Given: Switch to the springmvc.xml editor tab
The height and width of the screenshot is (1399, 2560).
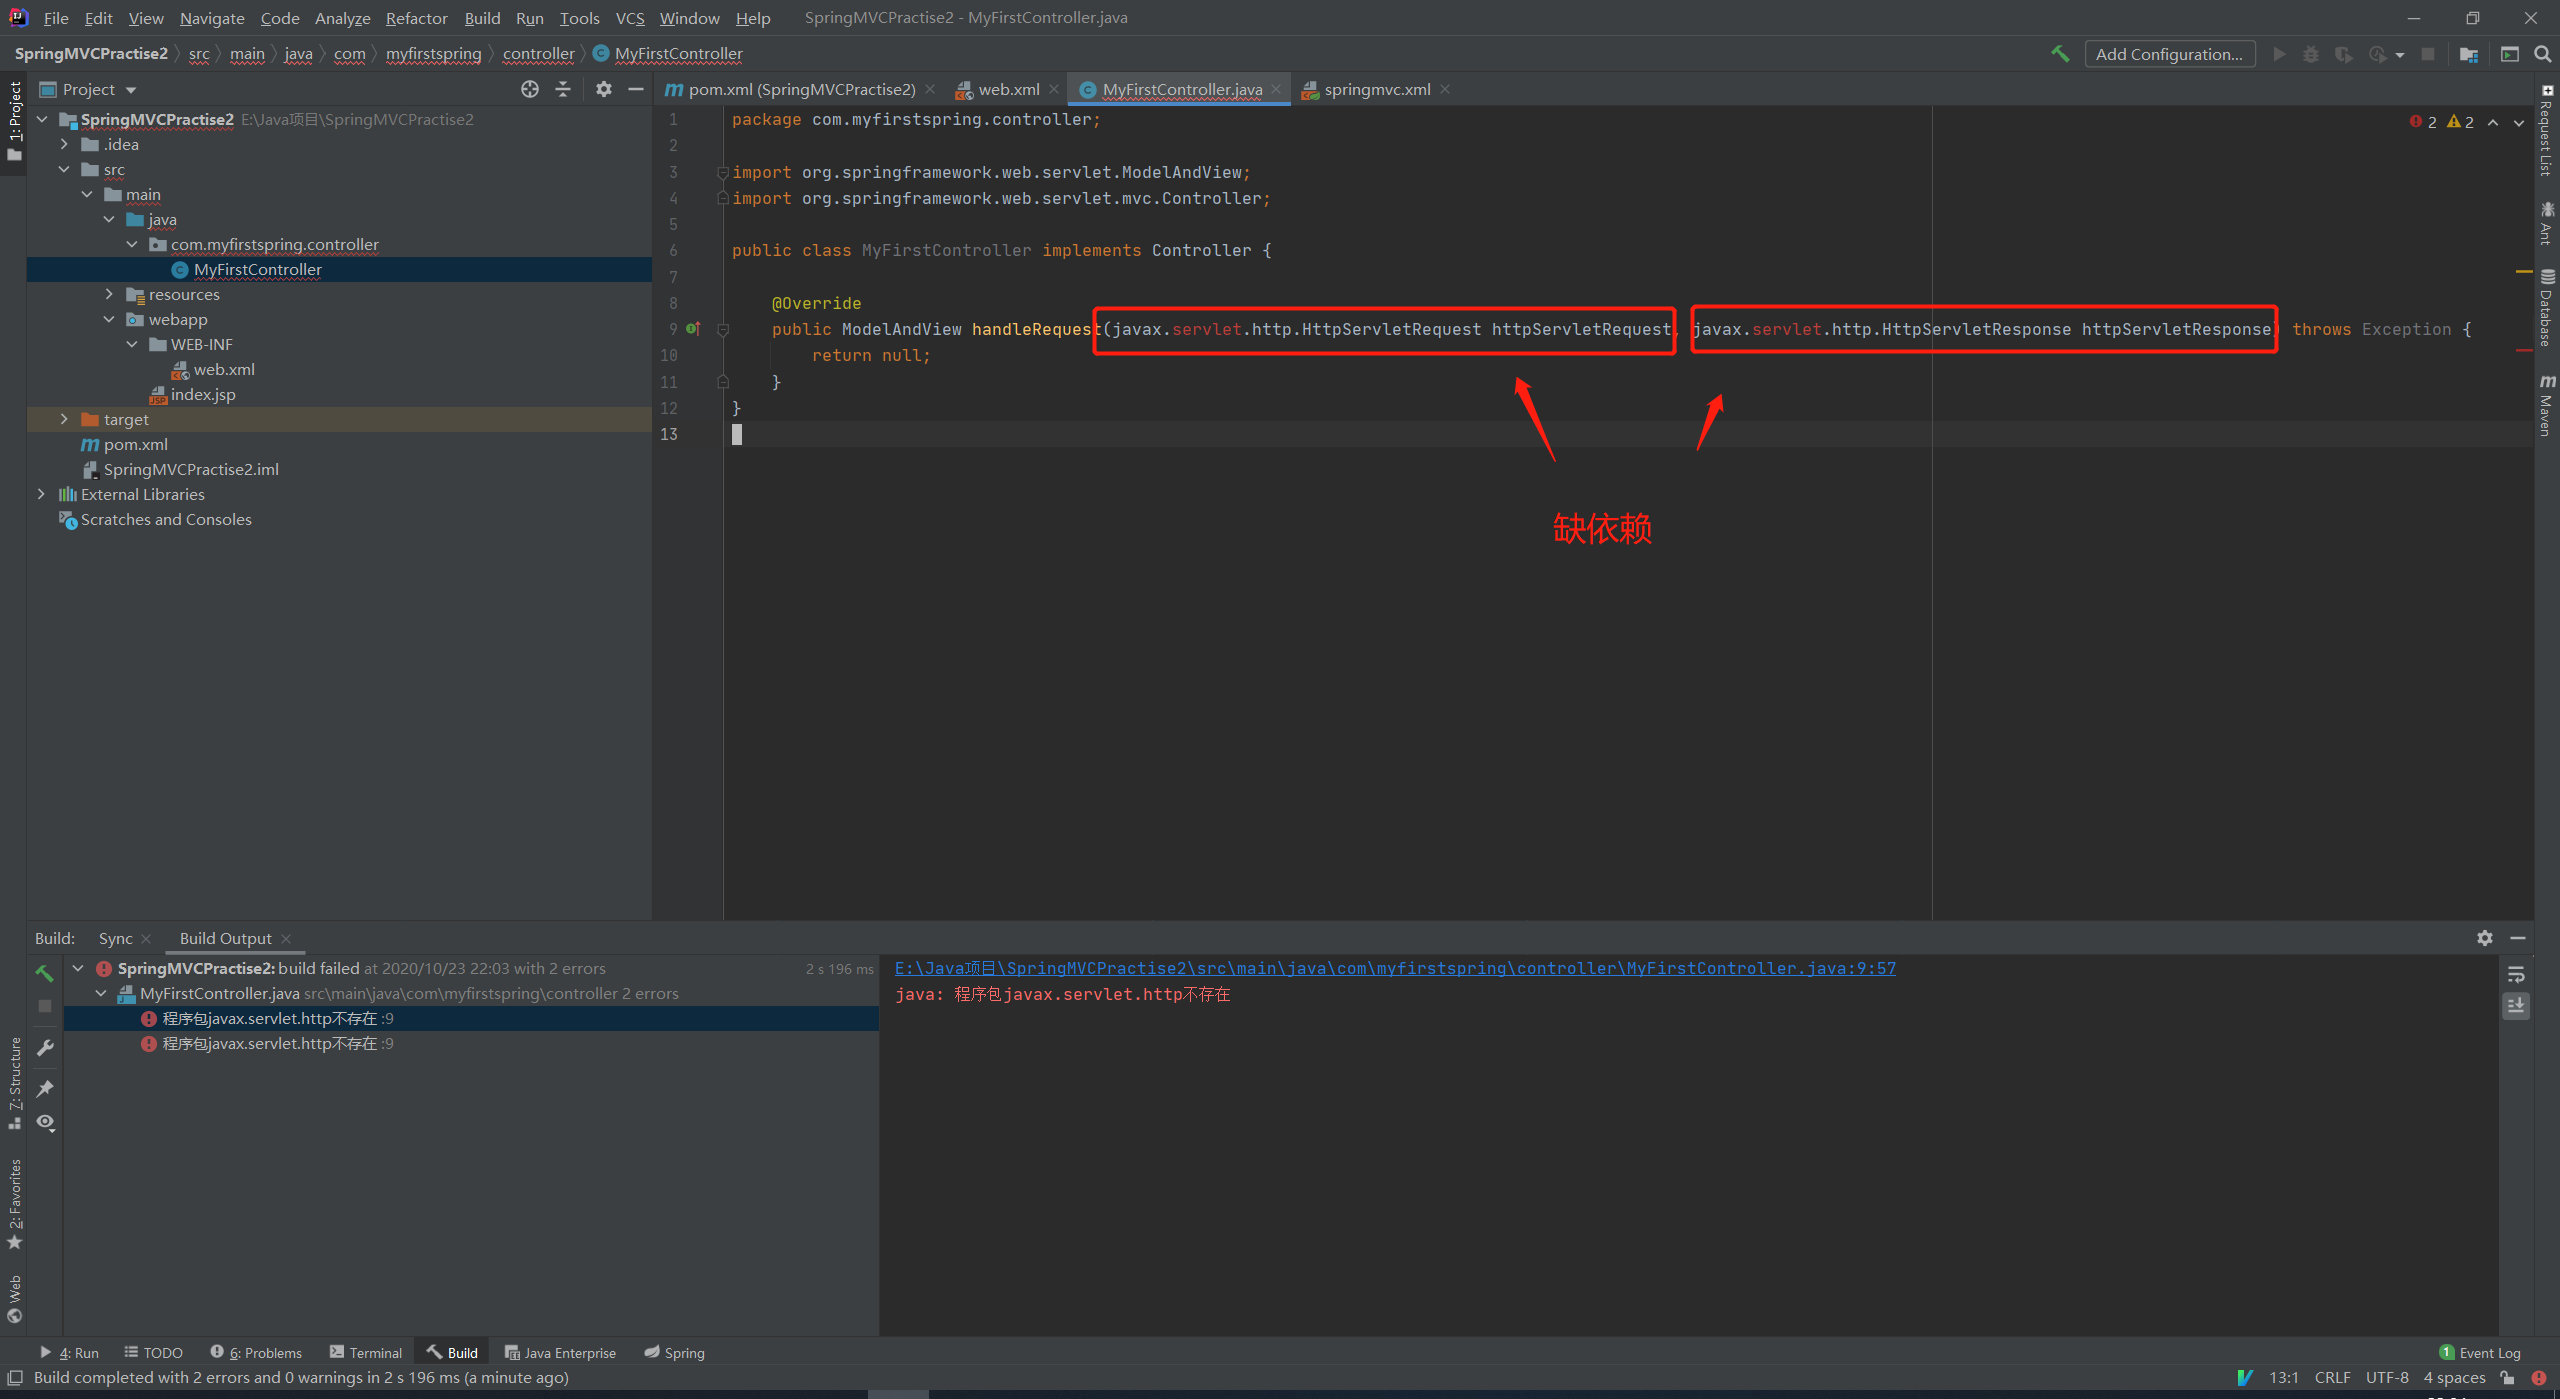Looking at the screenshot, I should [1376, 89].
